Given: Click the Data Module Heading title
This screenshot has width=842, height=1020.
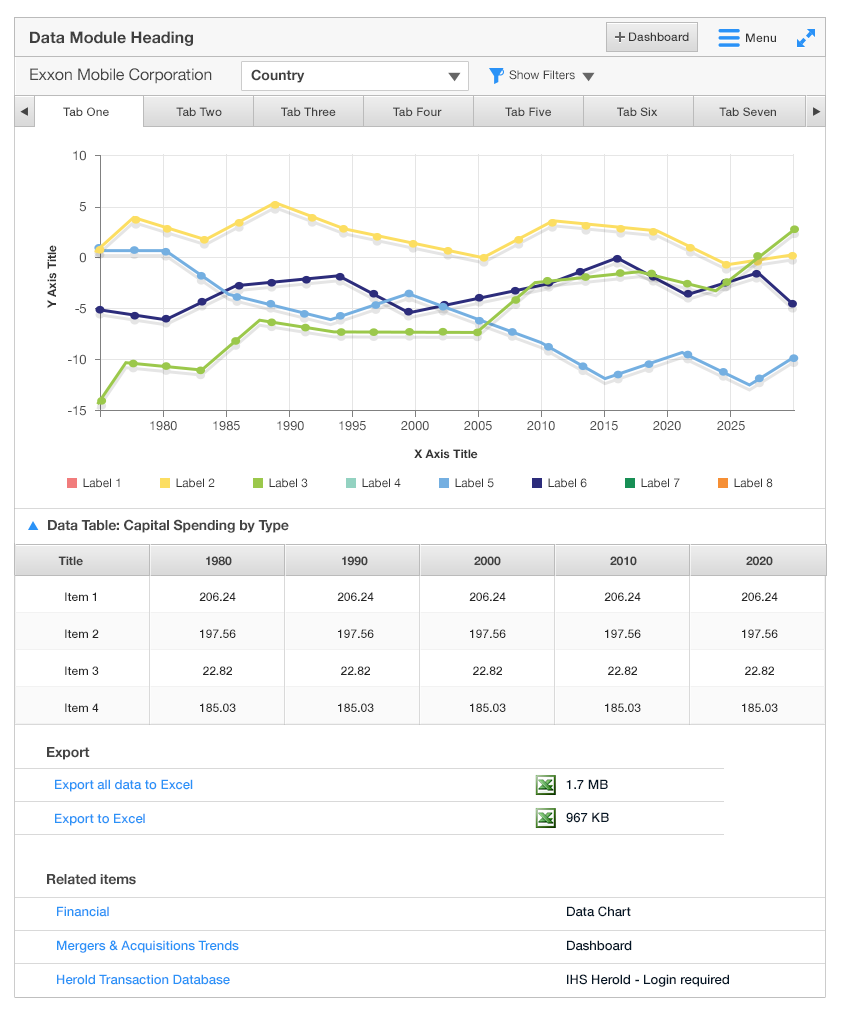Looking at the screenshot, I should (111, 38).
